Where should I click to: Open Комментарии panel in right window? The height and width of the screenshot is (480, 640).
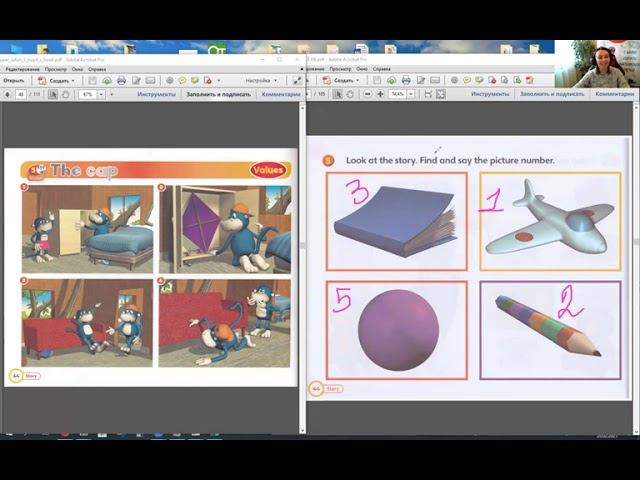(x=615, y=94)
